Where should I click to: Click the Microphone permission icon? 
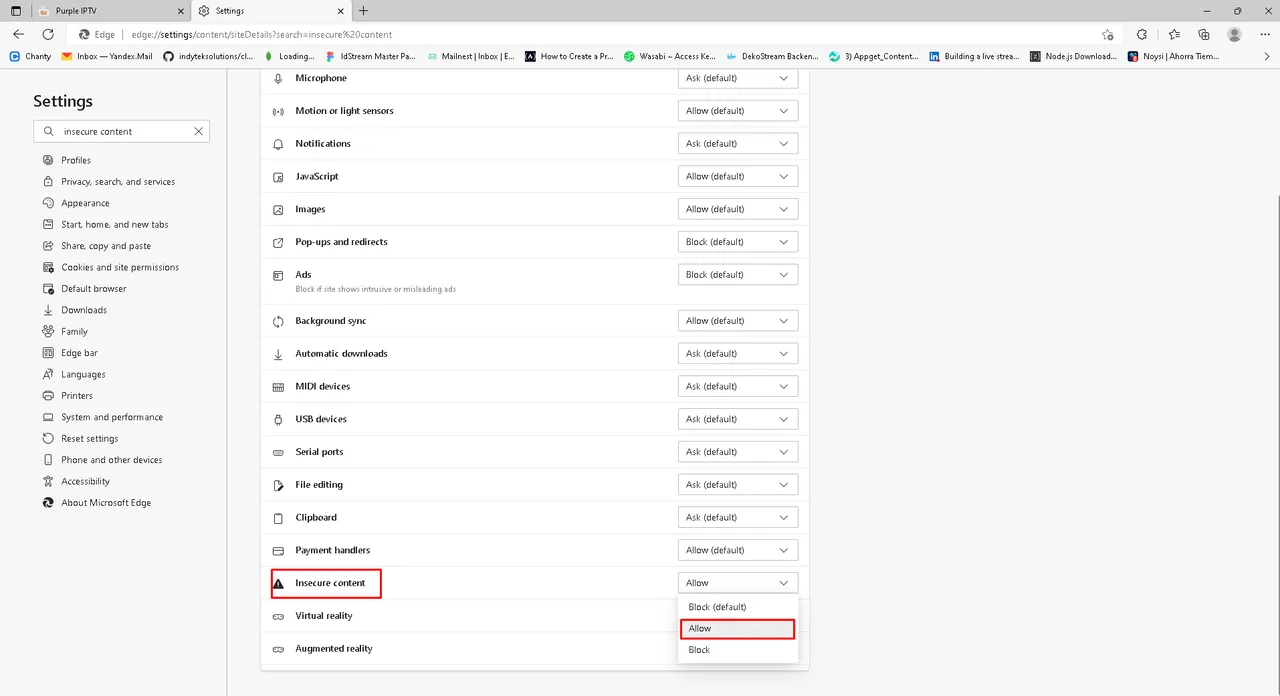click(278, 78)
